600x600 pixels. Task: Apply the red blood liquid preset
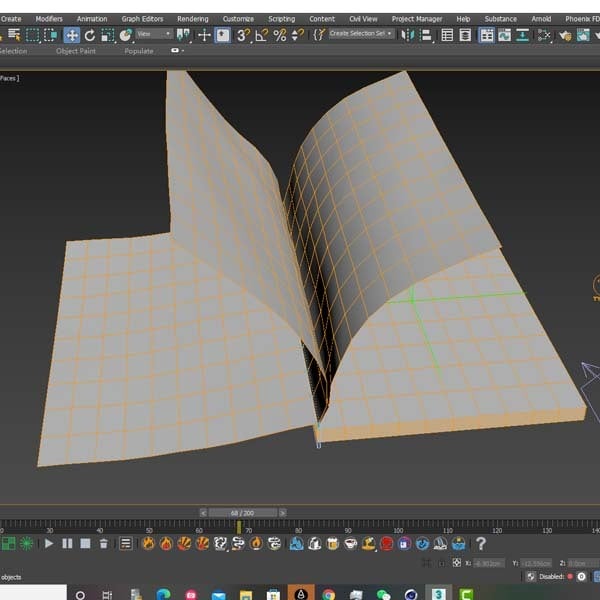[x=387, y=543]
